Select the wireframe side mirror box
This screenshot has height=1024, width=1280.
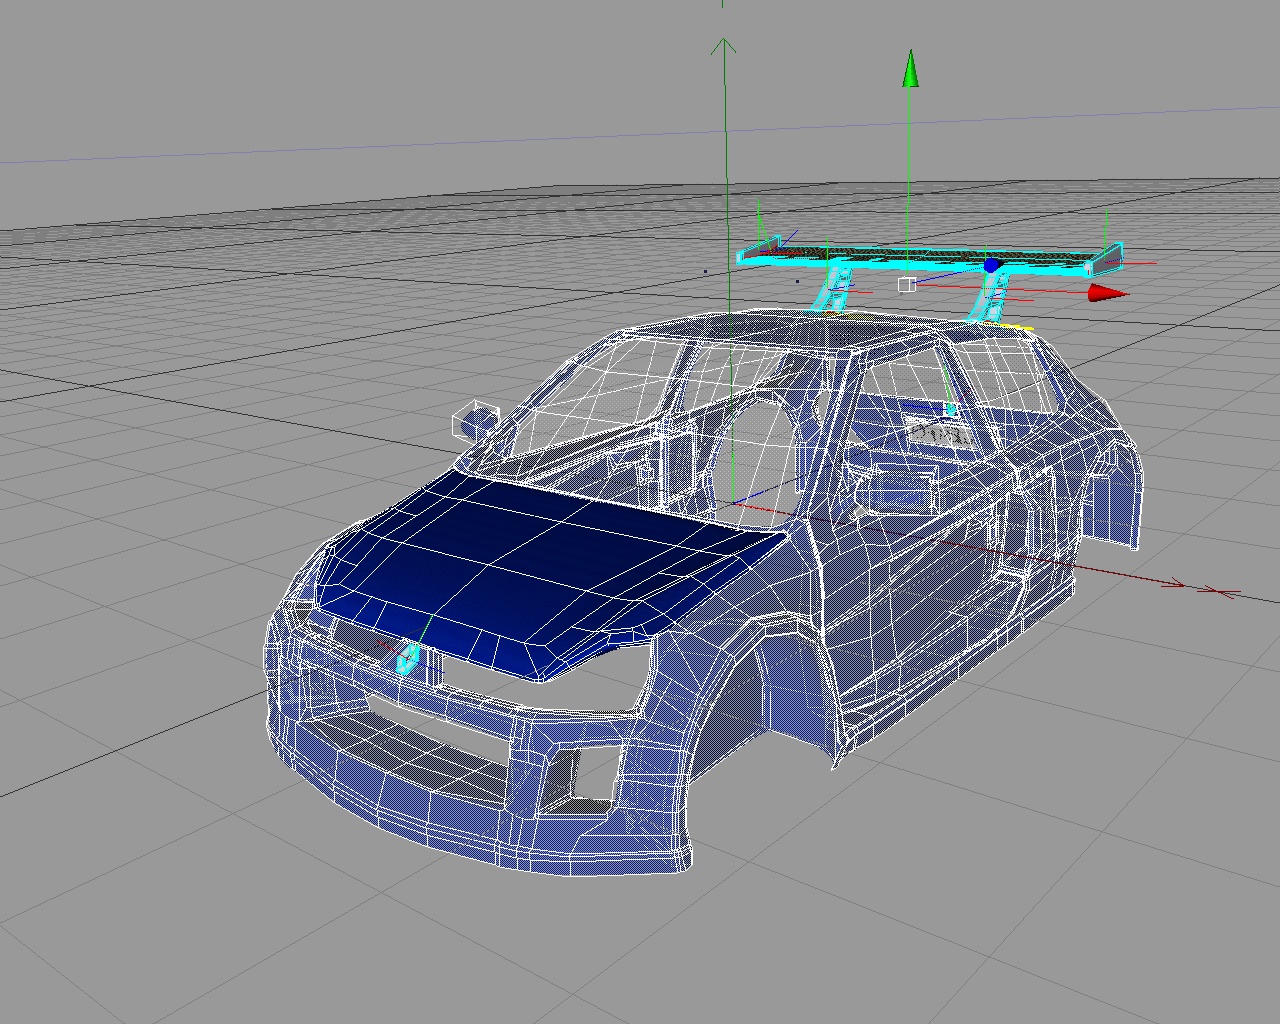click(475, 420)
